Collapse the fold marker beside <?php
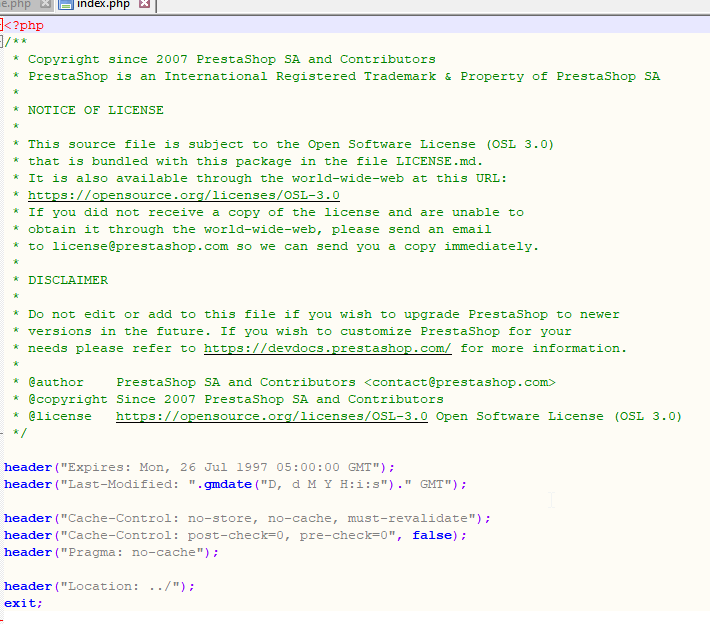Viewport: 710px width, 624px height. tap(1, 25)
